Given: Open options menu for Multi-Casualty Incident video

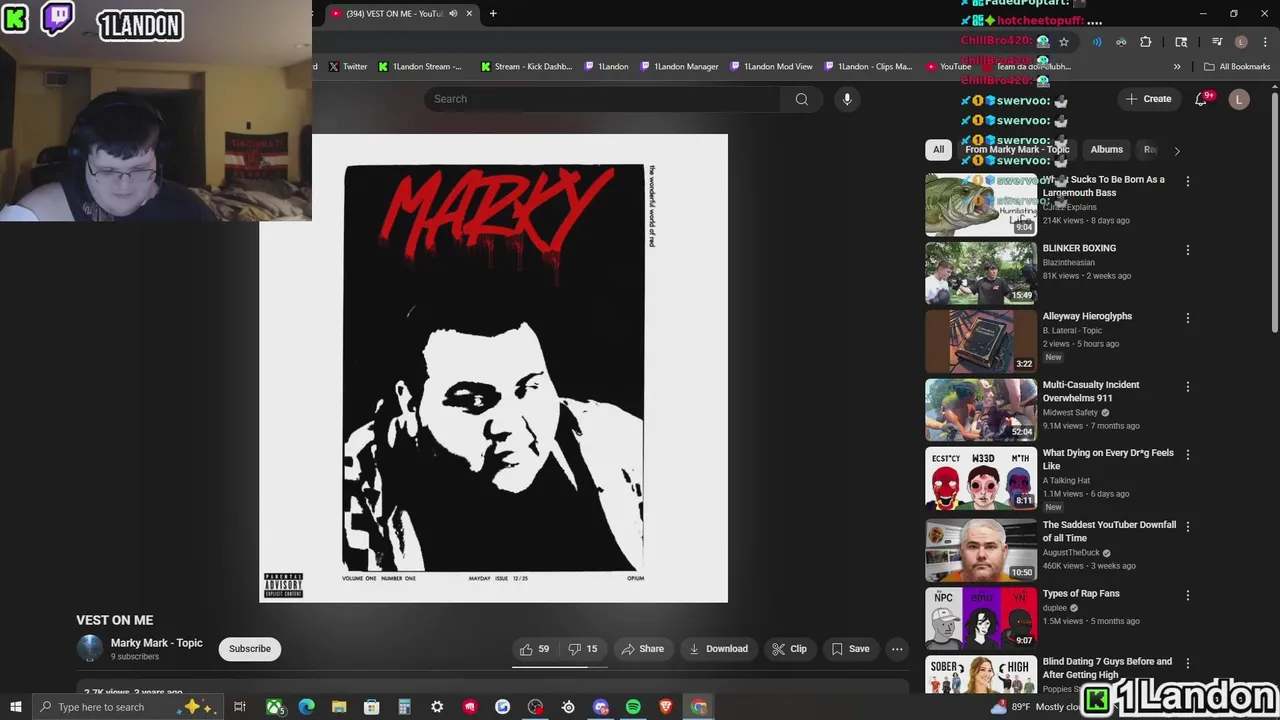Looking at the screenshot, I should [x=1188, y=387].
